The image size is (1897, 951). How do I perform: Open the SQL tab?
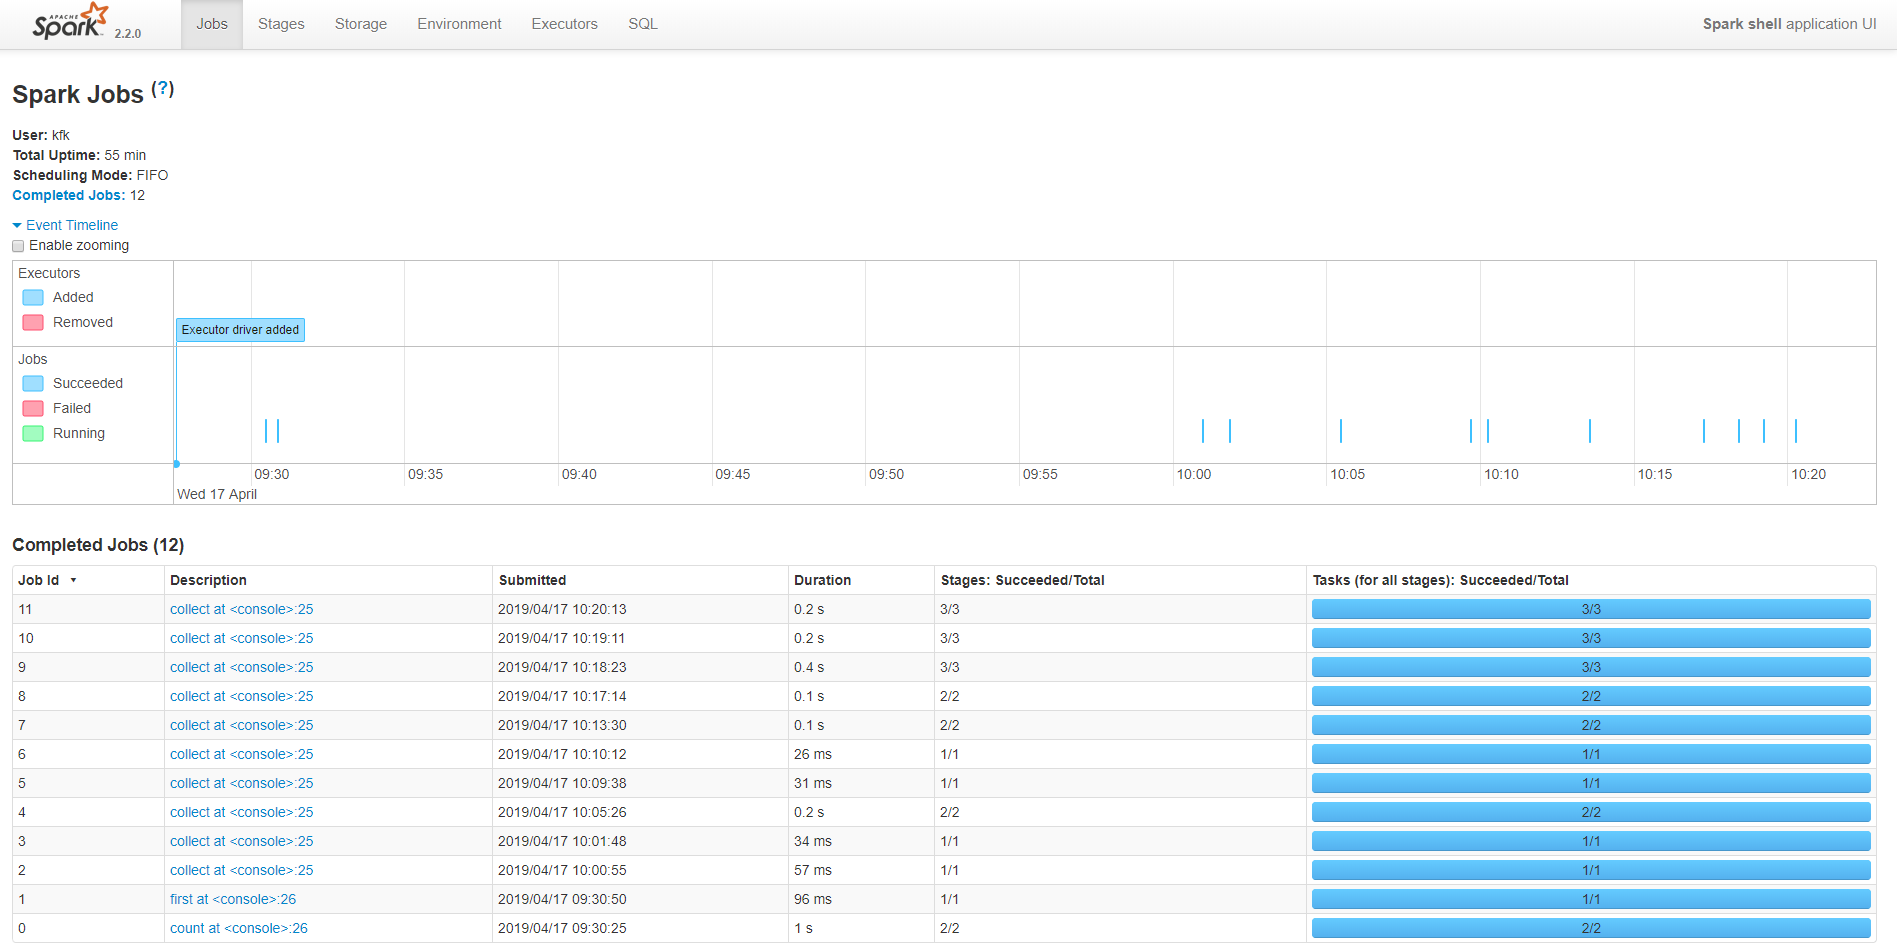(643, 24)
